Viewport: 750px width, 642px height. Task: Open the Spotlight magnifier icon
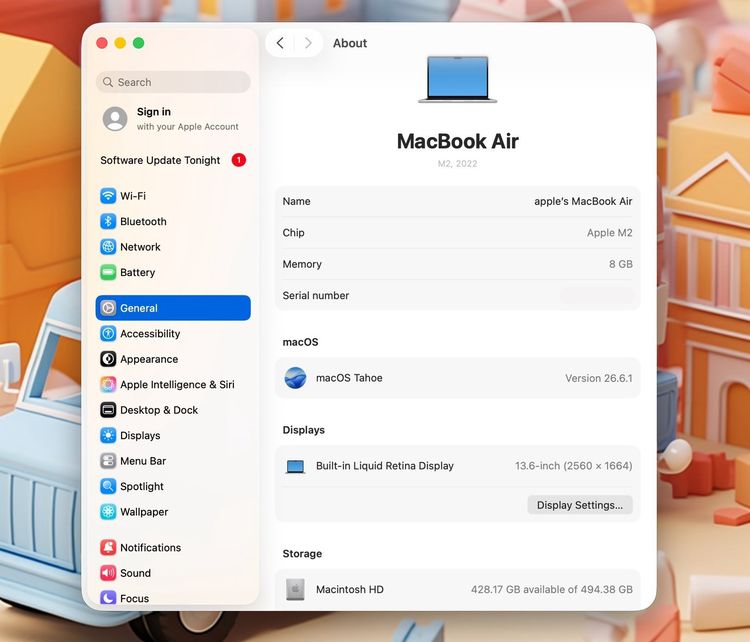point(108,486)
